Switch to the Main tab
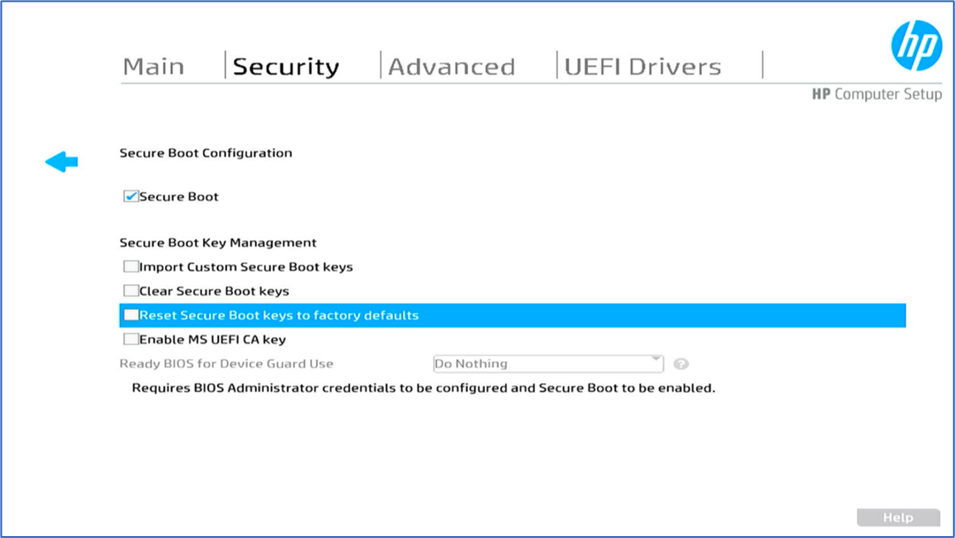 point(153,67)
